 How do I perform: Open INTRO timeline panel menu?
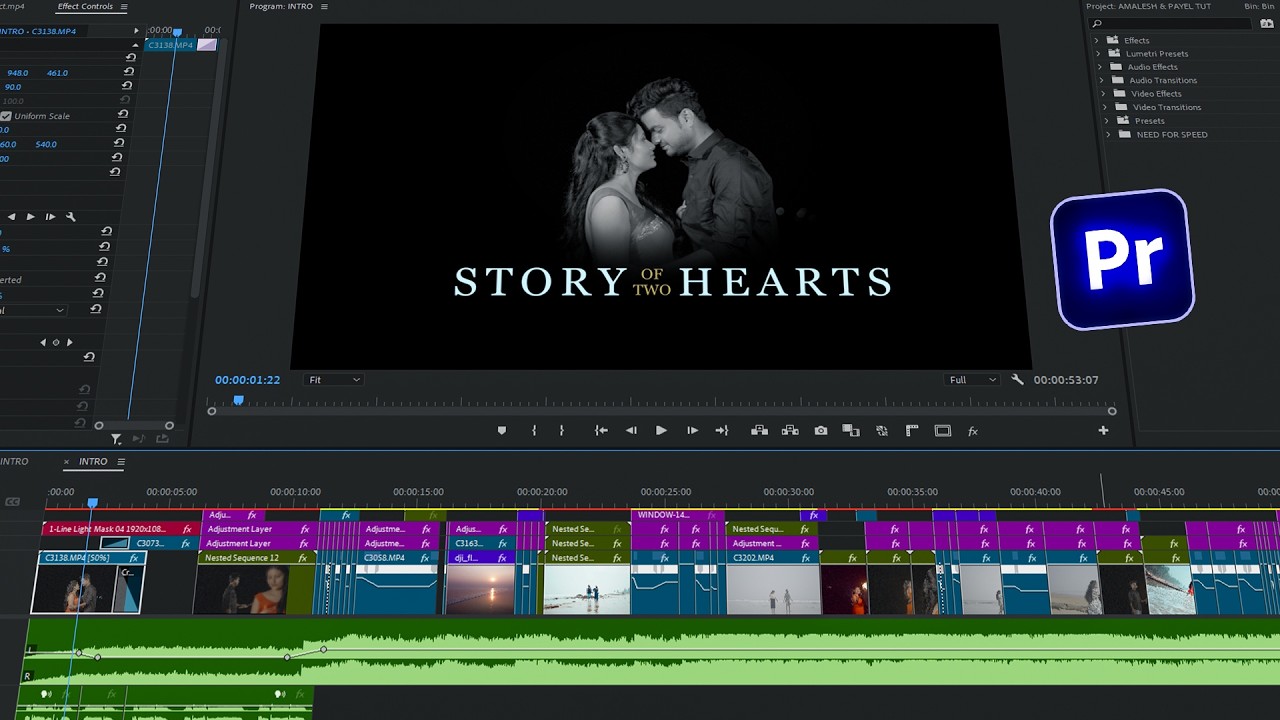click(121, 462)
